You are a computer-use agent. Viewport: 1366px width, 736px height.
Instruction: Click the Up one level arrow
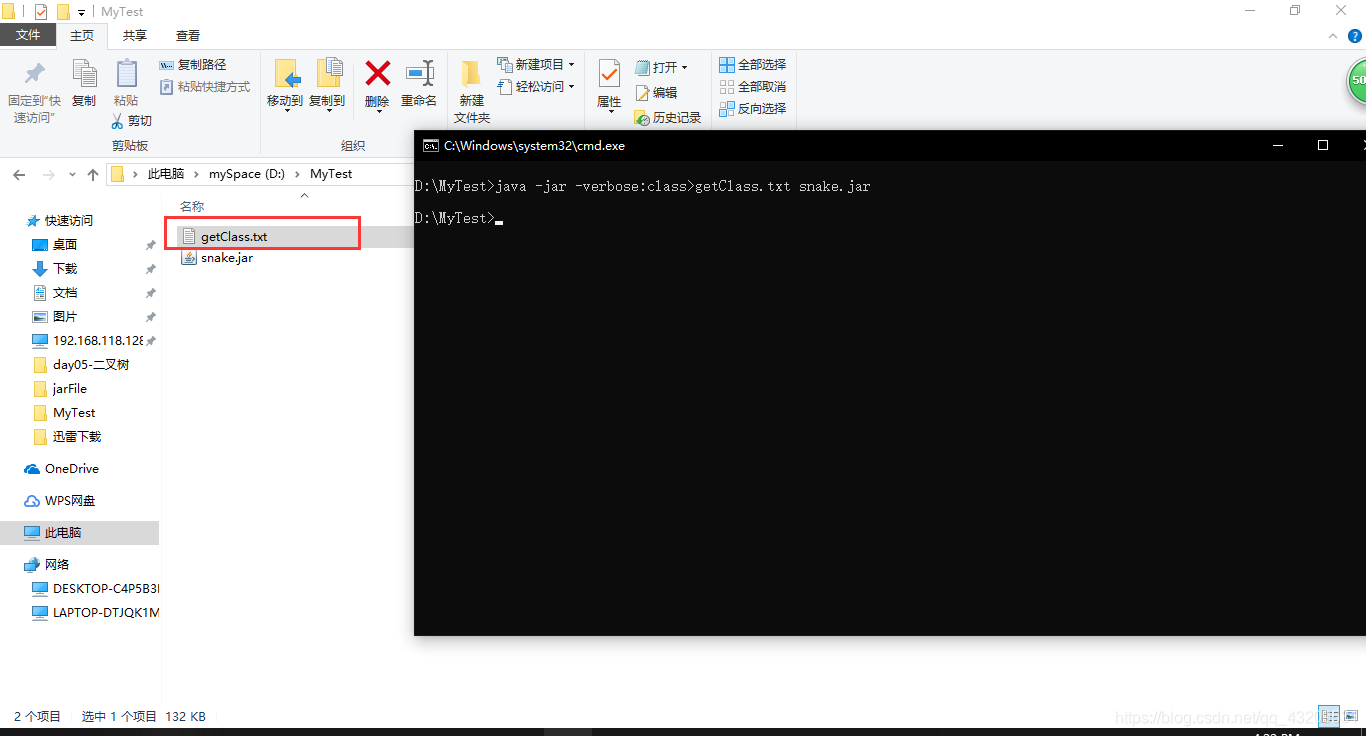pos(93,175)
